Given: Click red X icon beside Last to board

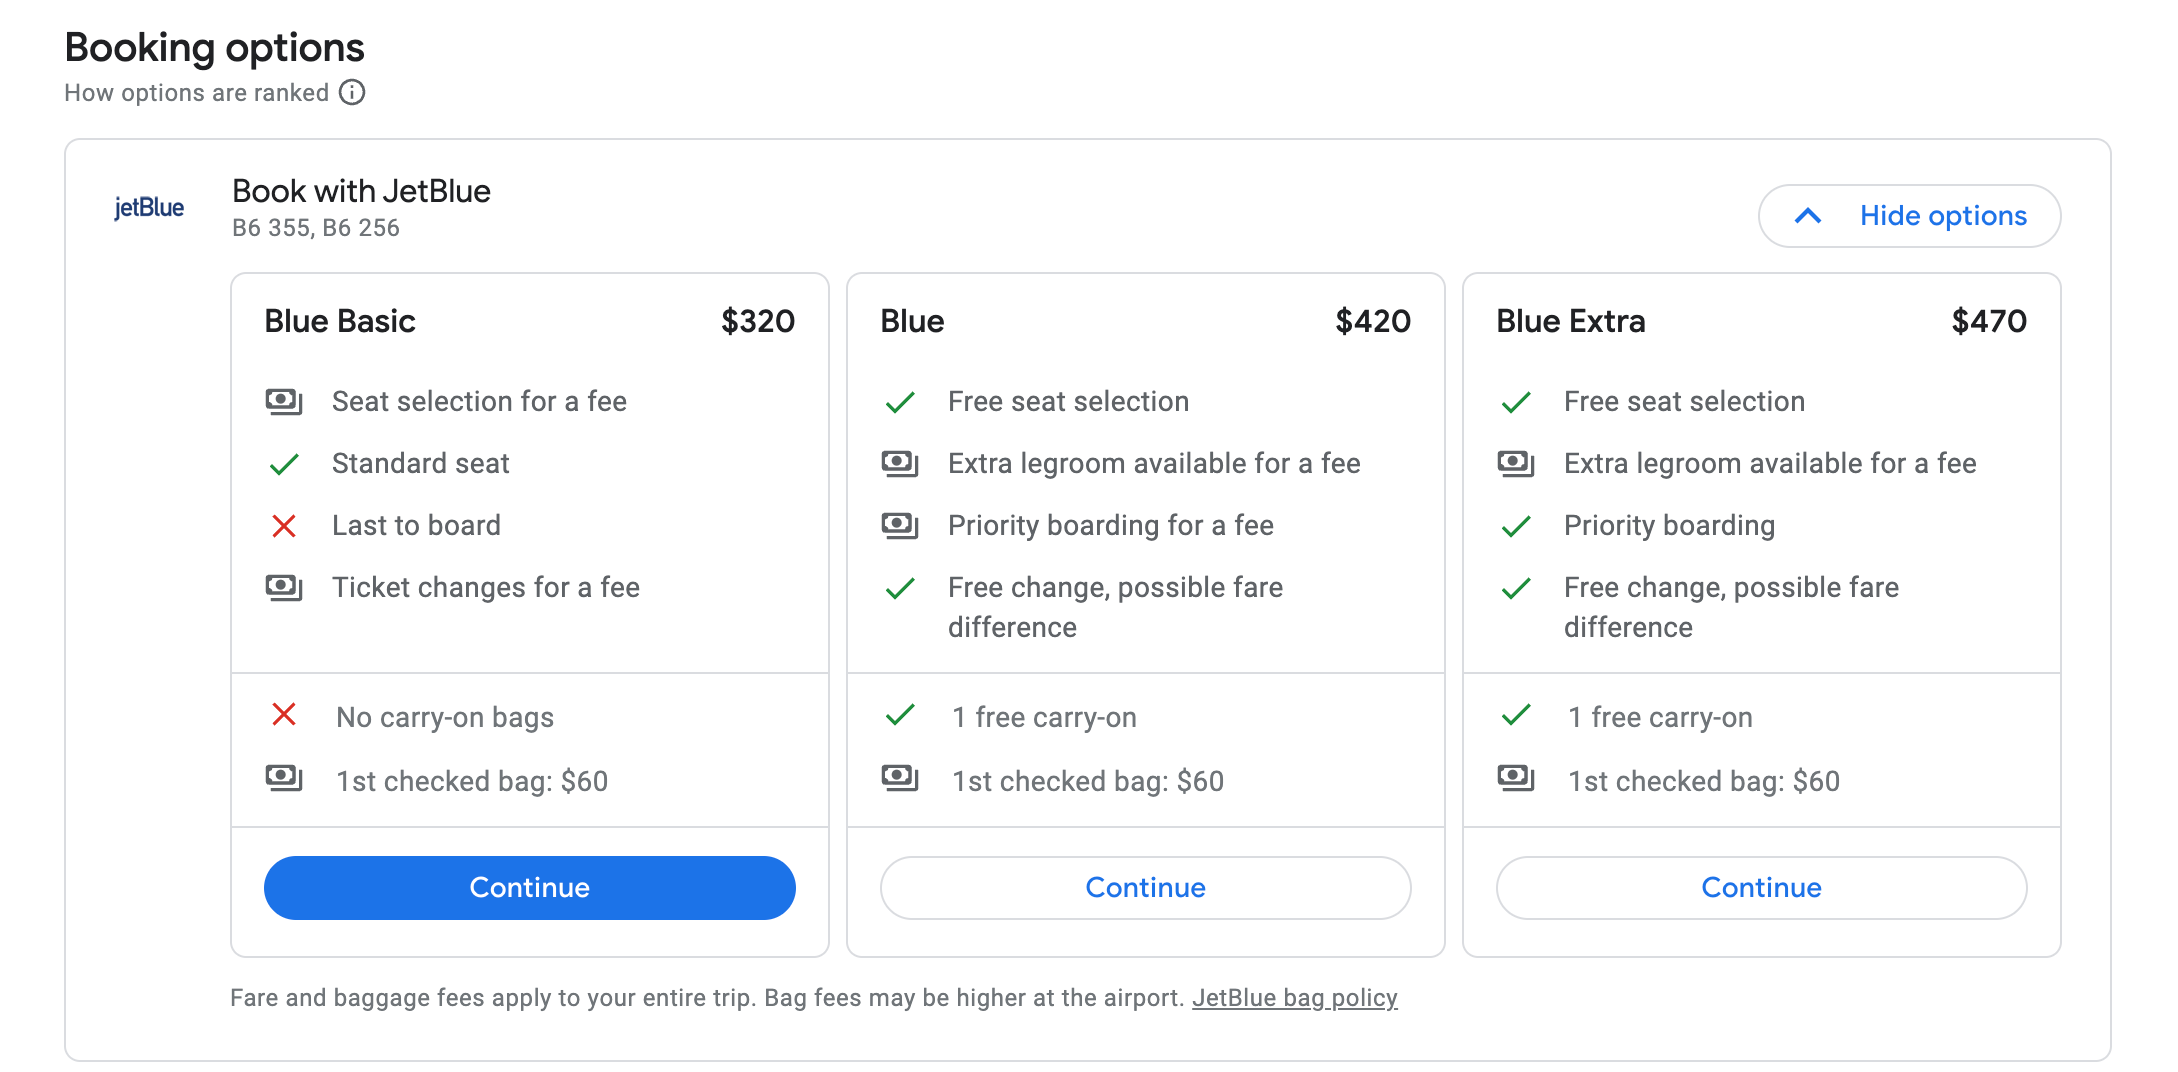Looking at the screenshot, I should 284,526.
